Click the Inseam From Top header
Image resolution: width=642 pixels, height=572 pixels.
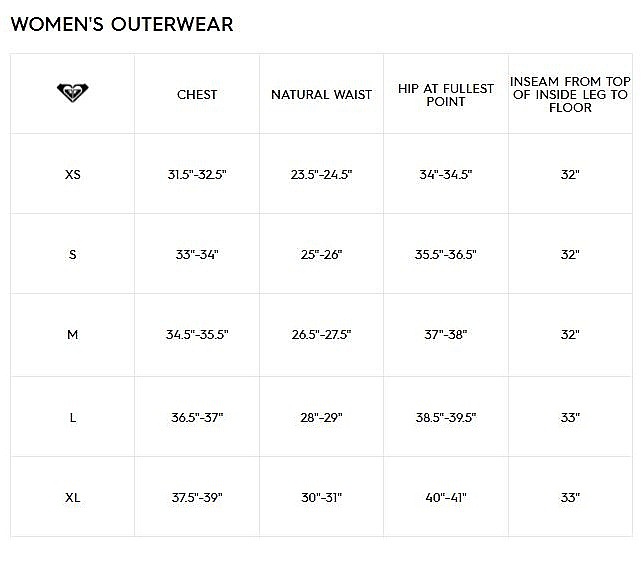569,95
